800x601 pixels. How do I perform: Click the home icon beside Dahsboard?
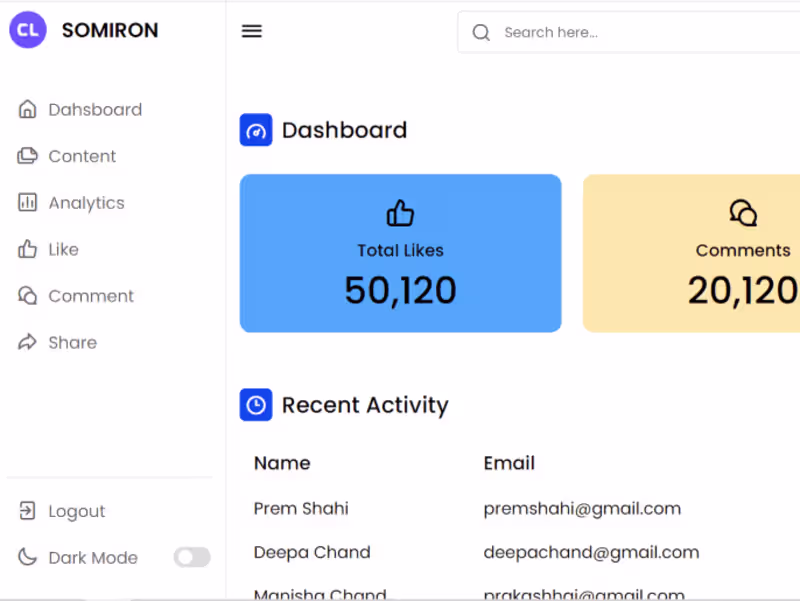pos(28,109)
